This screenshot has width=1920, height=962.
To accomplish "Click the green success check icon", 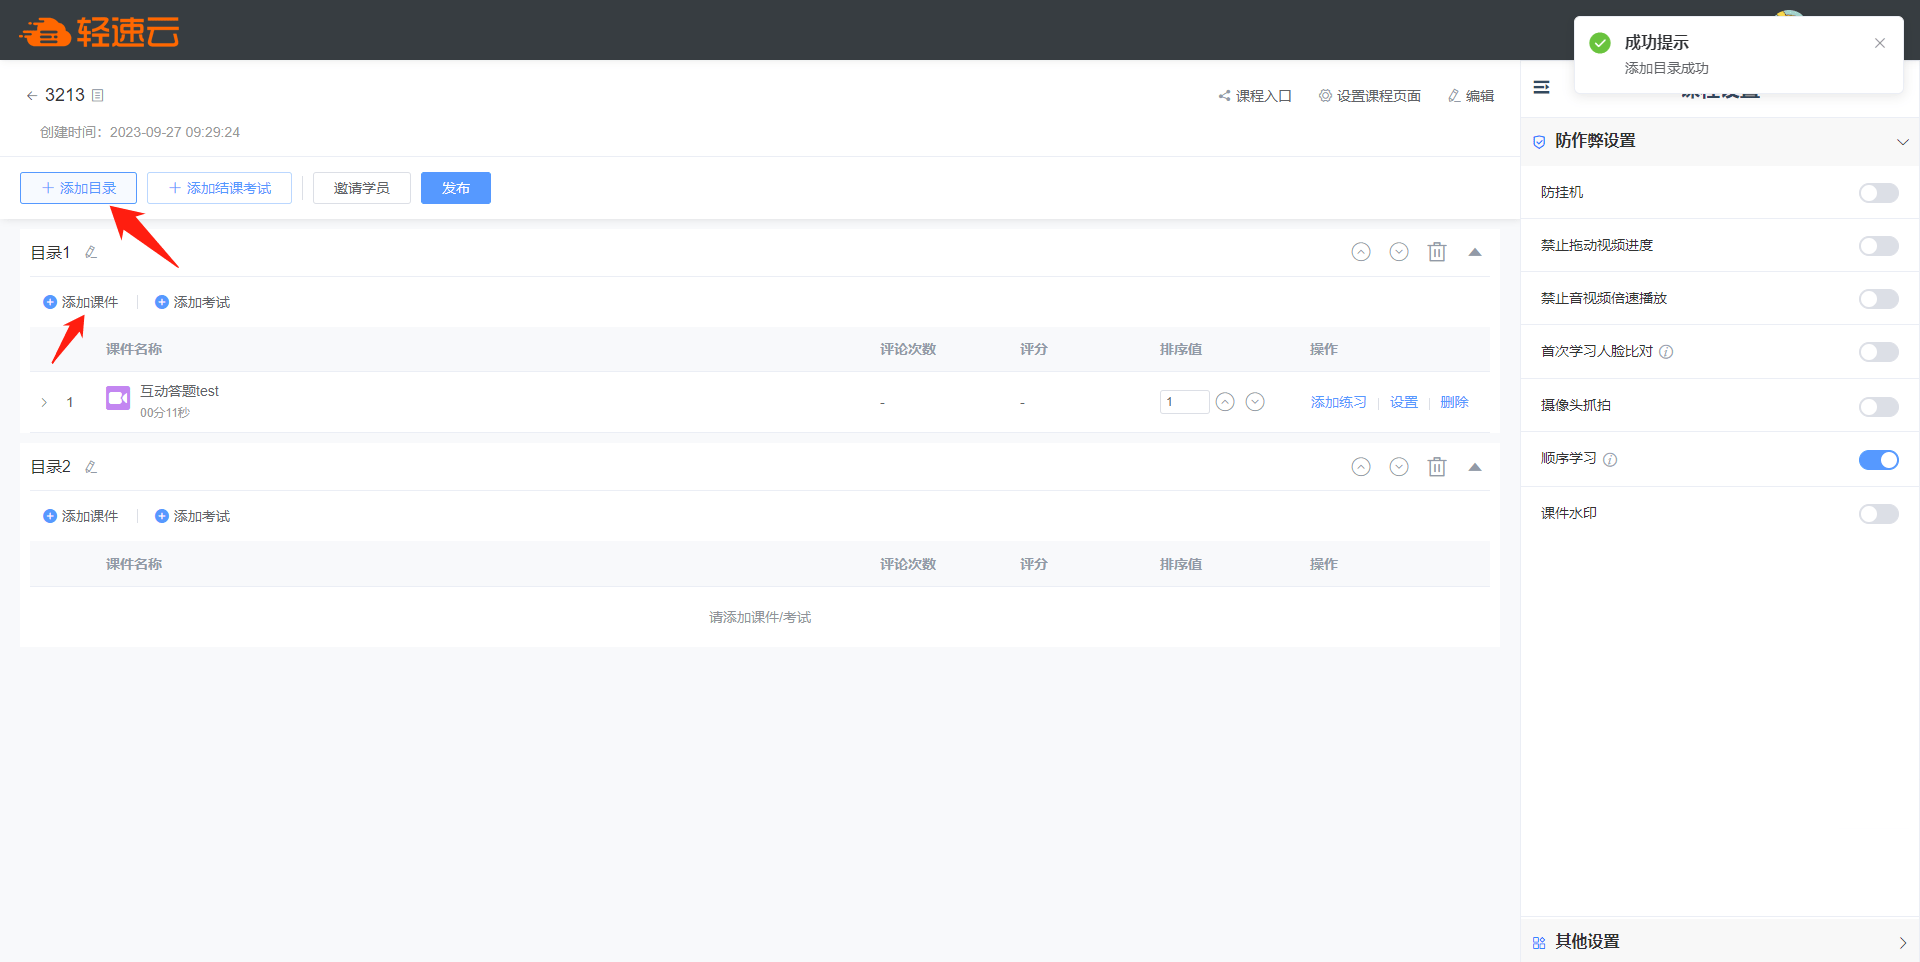I will 1600,43.
